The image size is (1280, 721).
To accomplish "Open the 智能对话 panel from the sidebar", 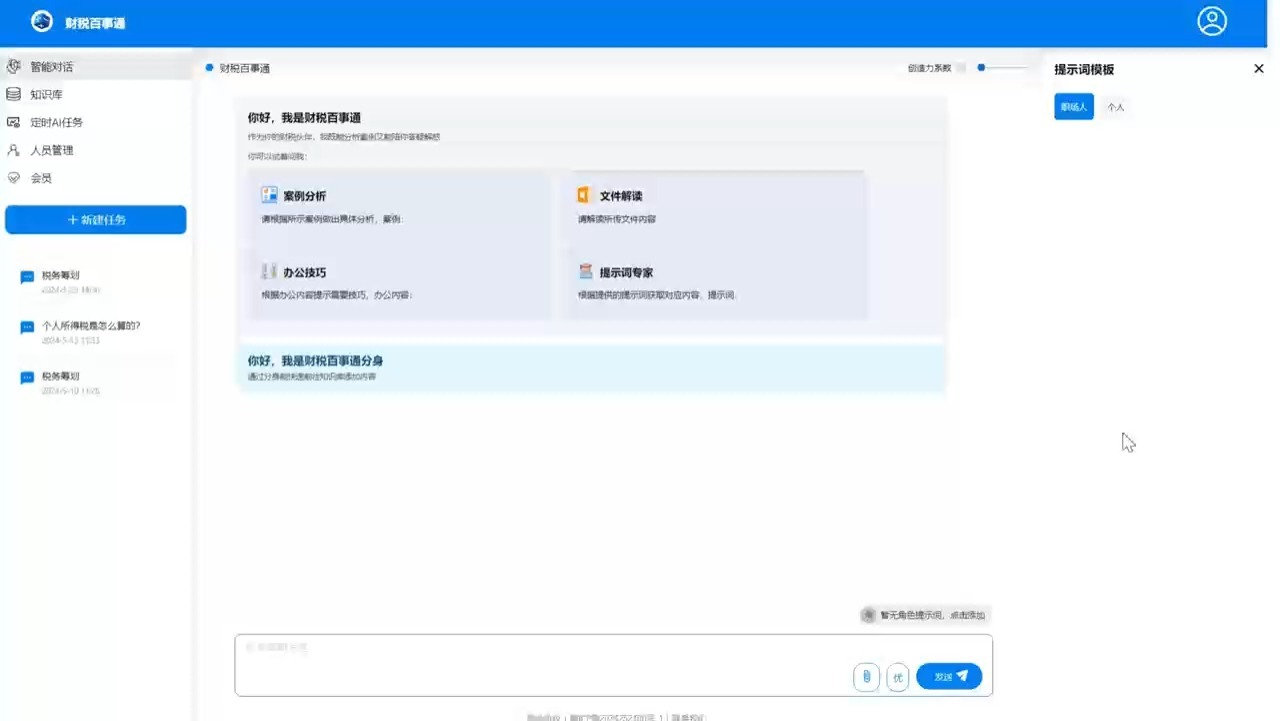I will [52, 66].
